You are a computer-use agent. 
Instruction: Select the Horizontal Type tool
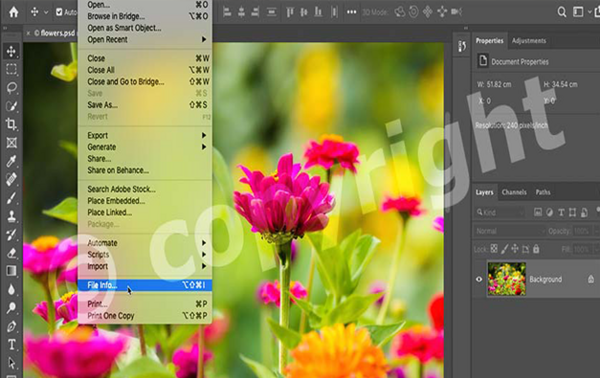click(x=11, y=345)
